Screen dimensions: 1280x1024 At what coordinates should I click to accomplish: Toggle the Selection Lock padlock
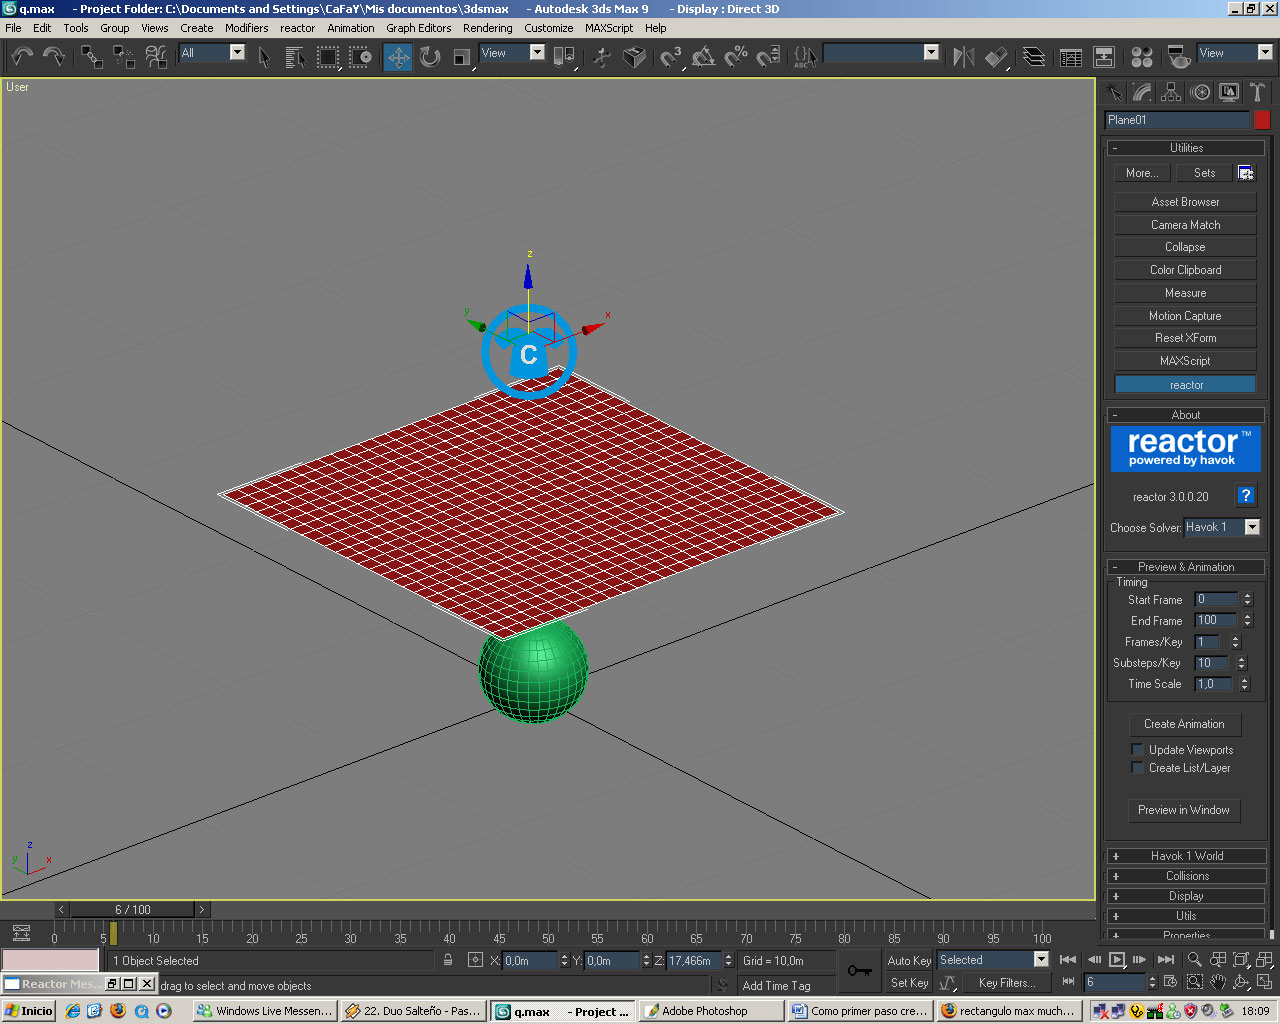448,961
